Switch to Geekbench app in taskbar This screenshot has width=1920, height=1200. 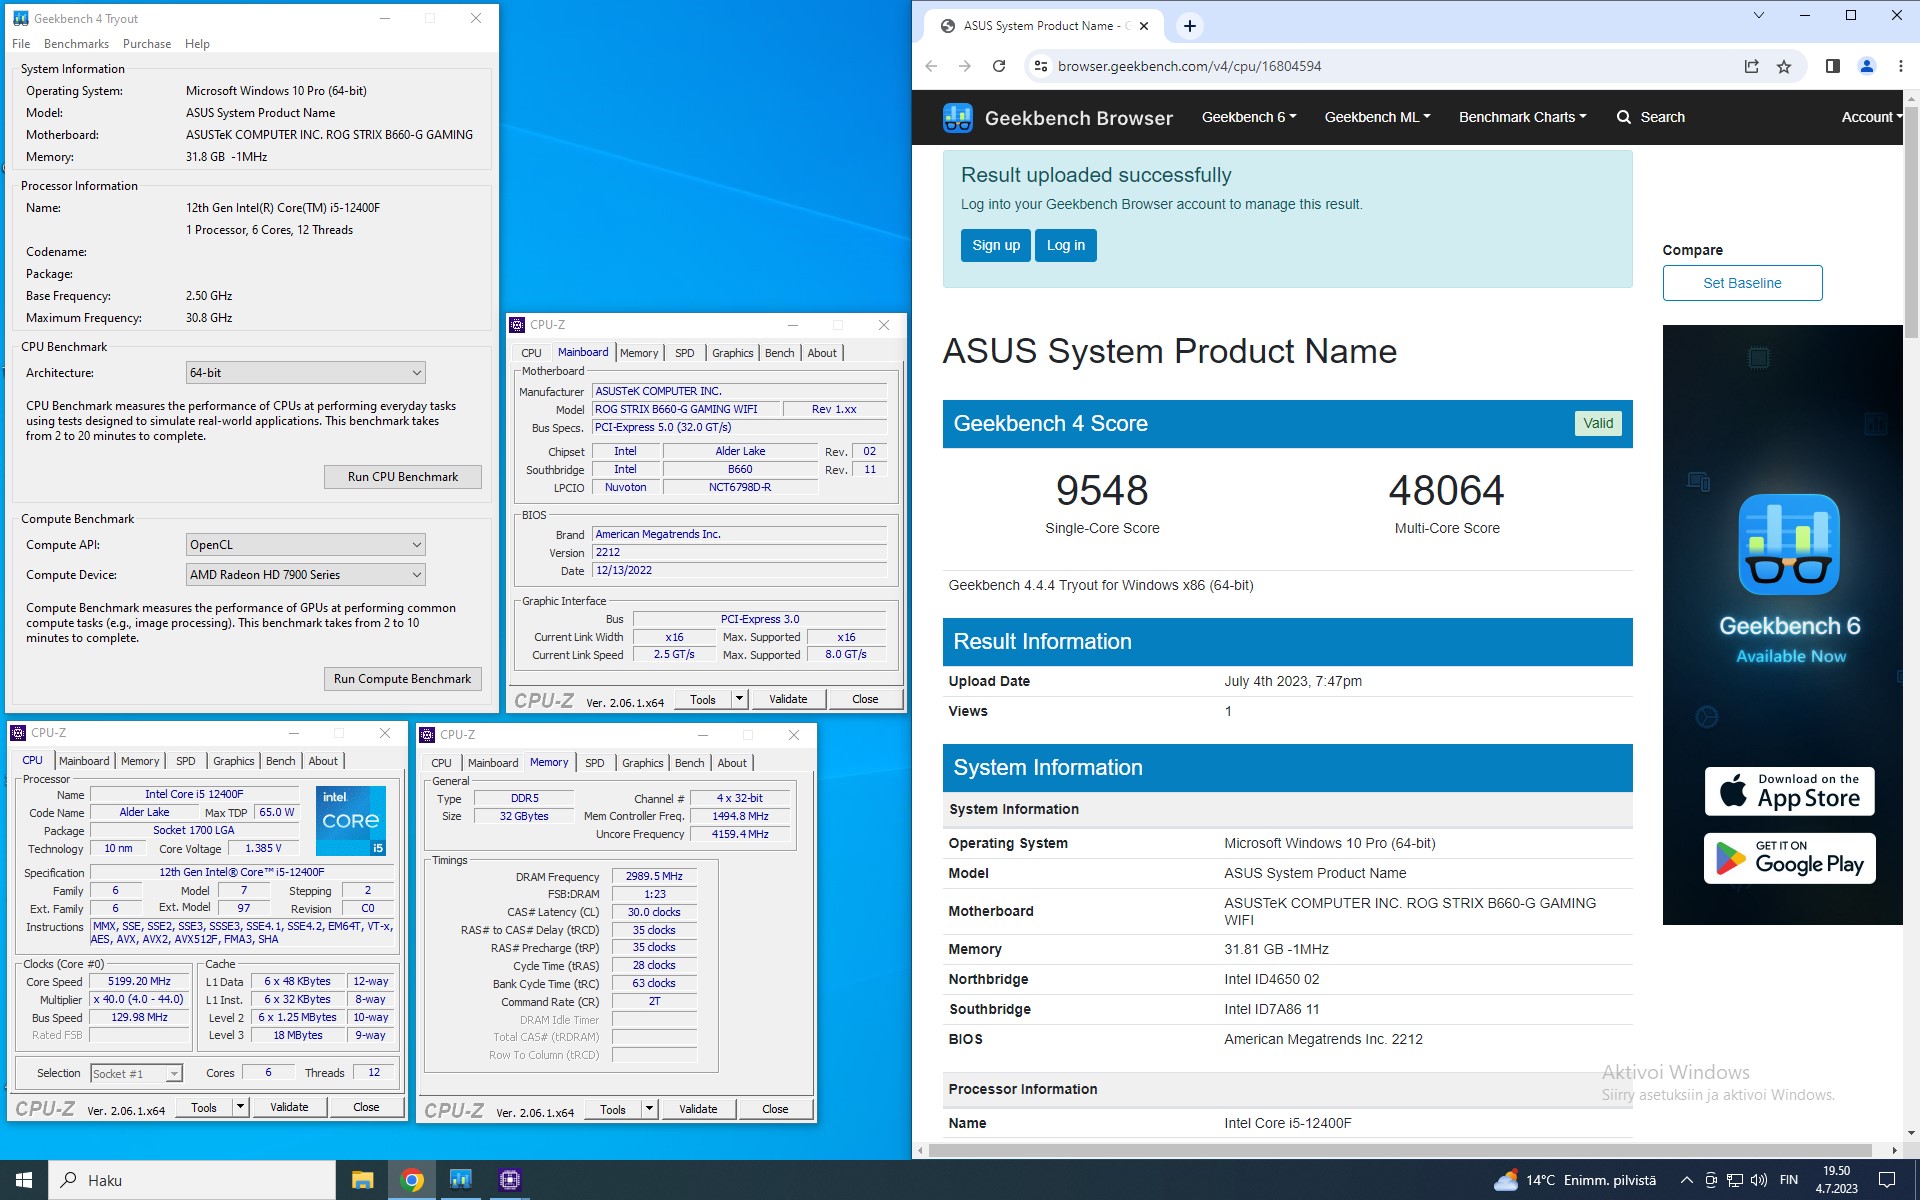(460, 1180)
